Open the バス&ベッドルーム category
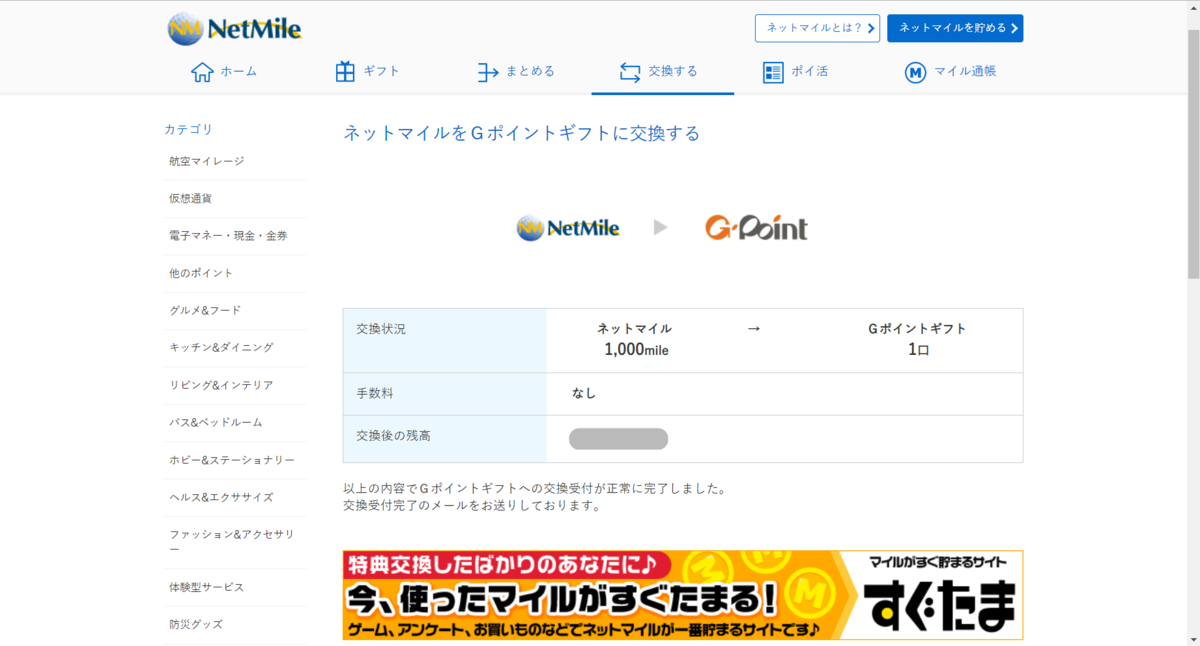The image size is (1200, 646). 235,423
